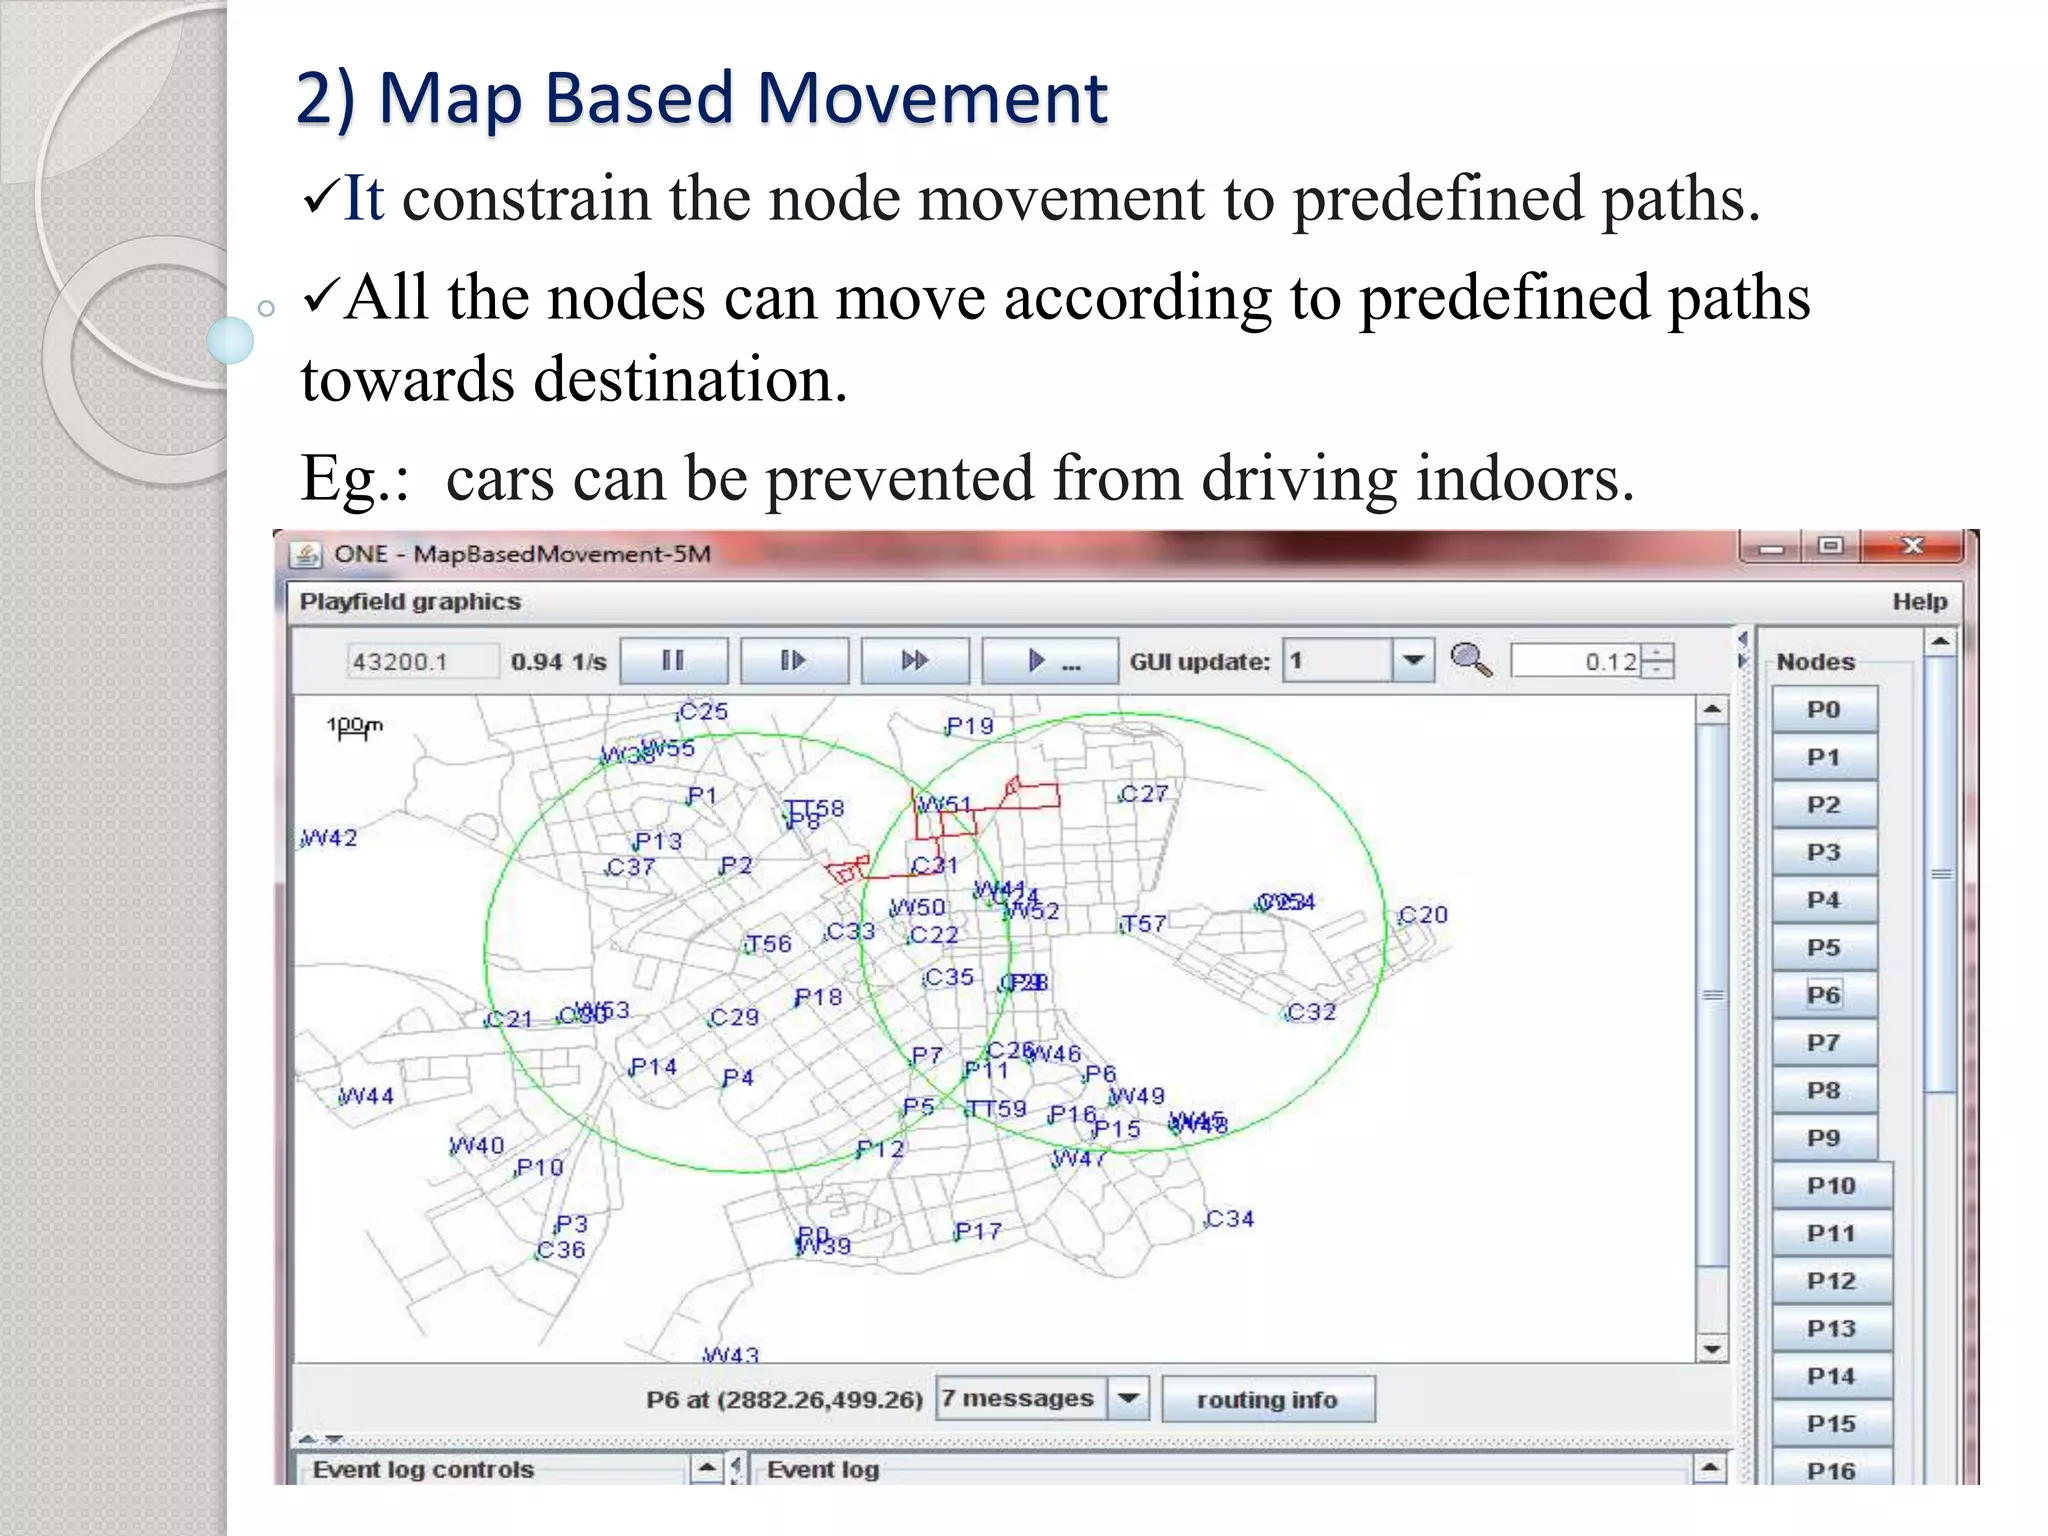Image resolution: width=2048 pixels, height=1536 pixels.
Task: Select node P3 in Nodes list
Action: click(1824, 852)
